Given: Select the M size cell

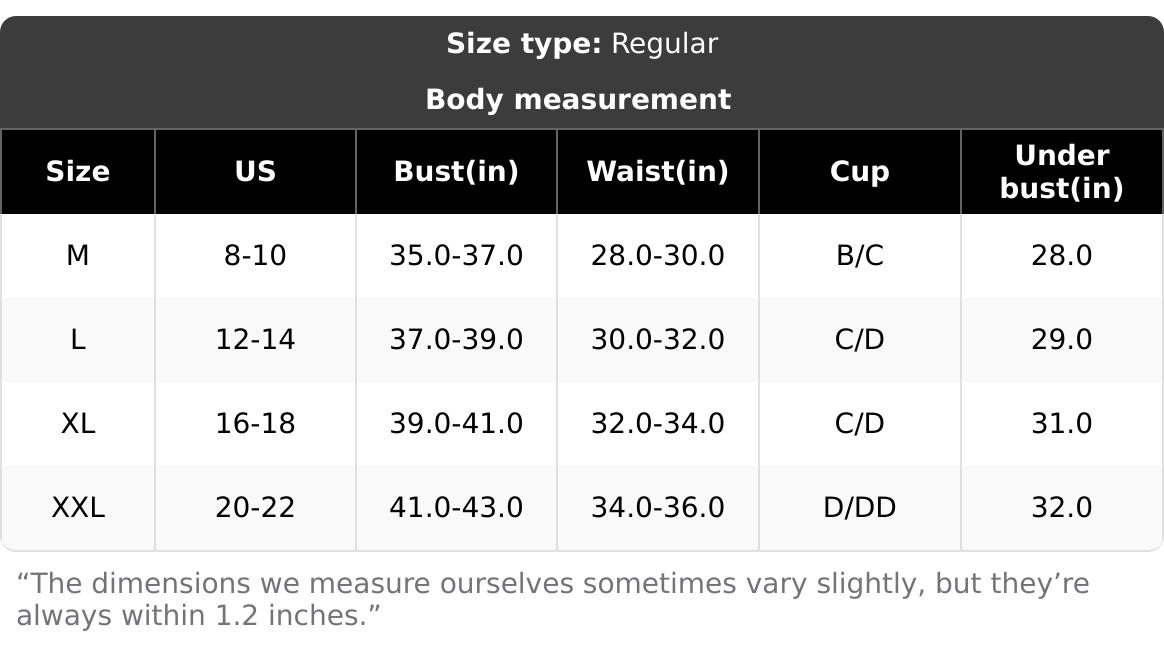Looking at the screenshot, I should (x=78, y=256).
